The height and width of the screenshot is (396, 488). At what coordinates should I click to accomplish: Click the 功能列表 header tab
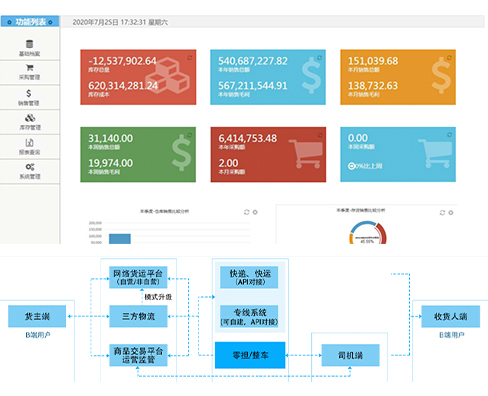[30, 22]
